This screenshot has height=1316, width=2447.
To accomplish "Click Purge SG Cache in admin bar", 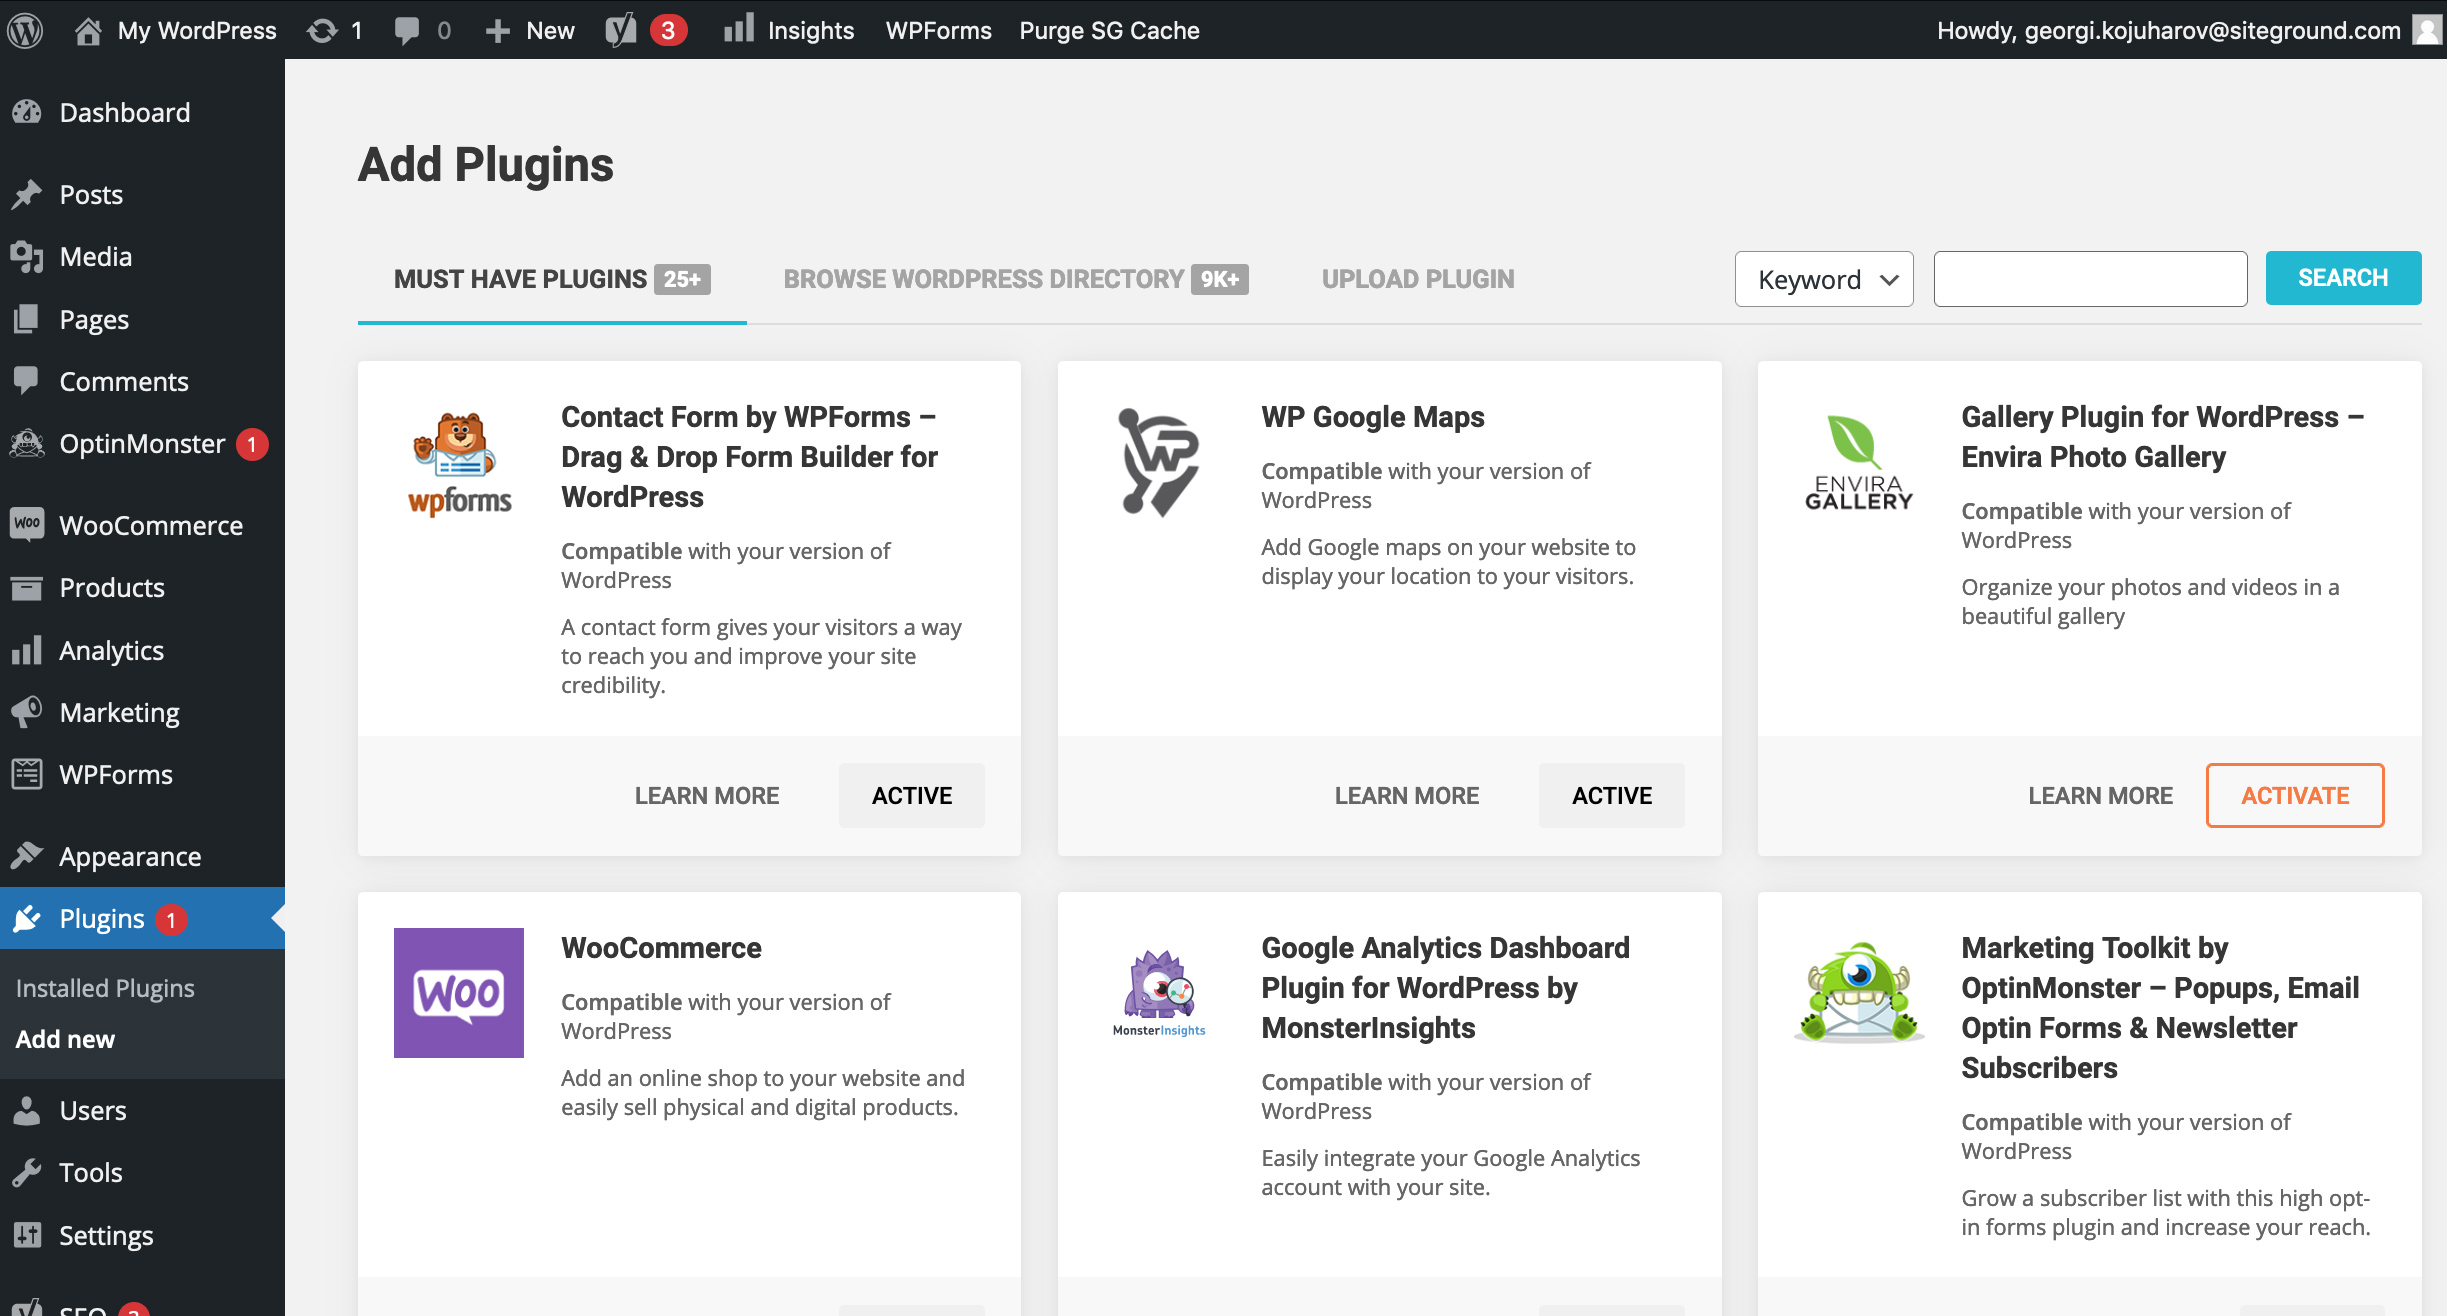I will click(x=1109, y=30).
